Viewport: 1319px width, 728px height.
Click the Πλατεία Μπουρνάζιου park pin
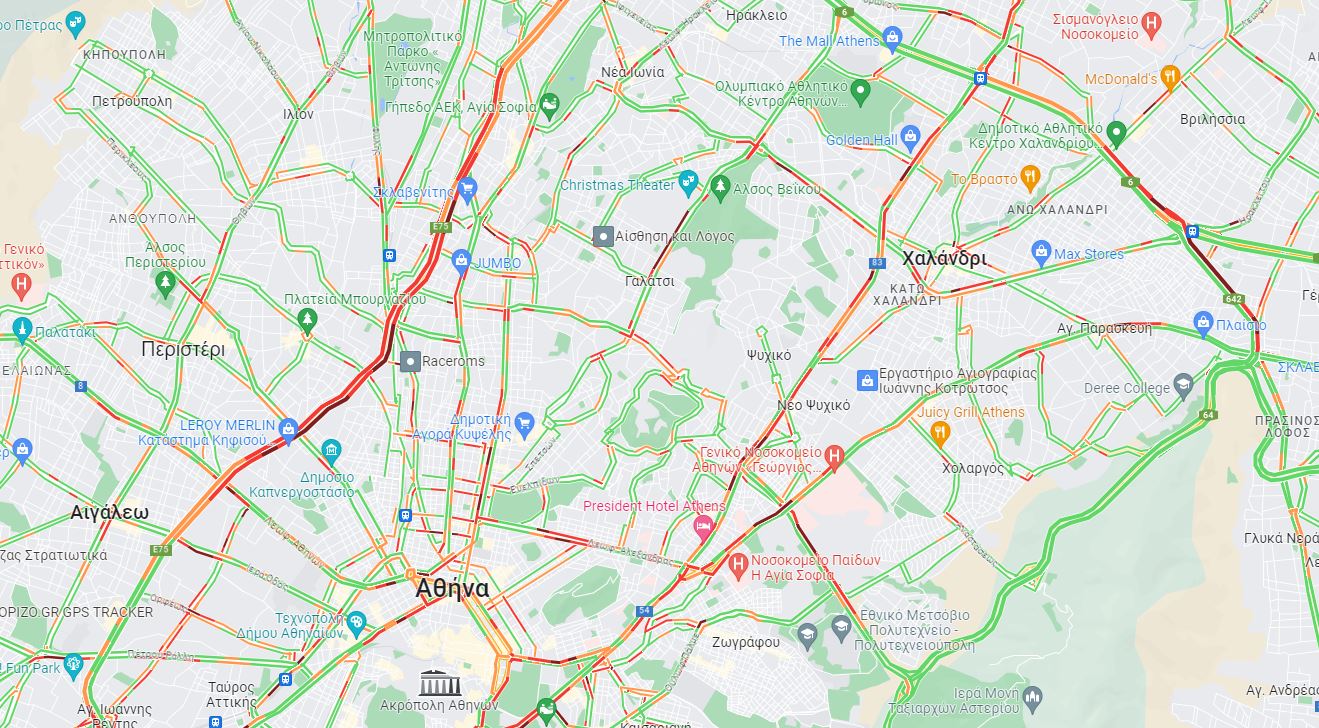307,321
